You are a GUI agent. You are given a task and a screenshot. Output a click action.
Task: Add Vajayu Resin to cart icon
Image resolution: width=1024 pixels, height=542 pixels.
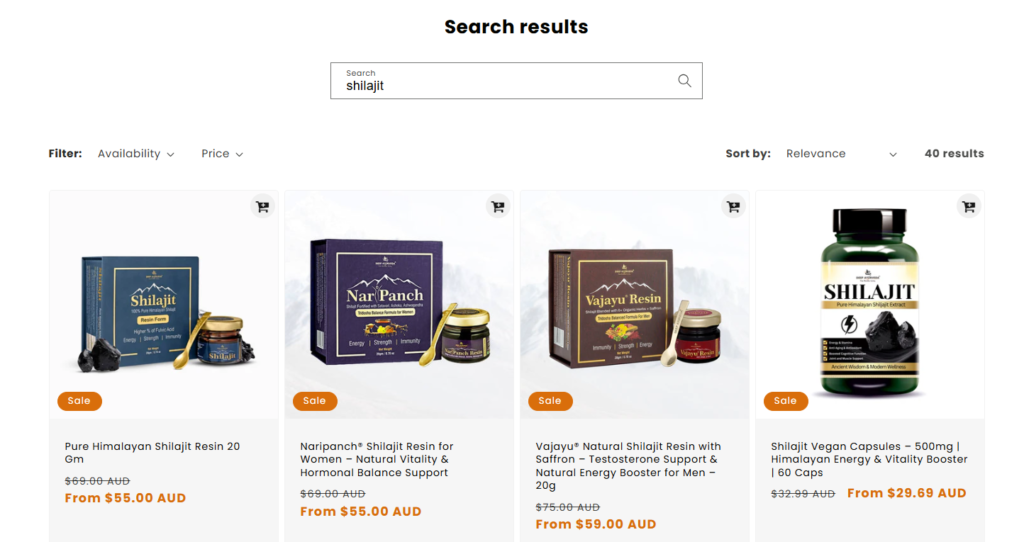[733, 206]
